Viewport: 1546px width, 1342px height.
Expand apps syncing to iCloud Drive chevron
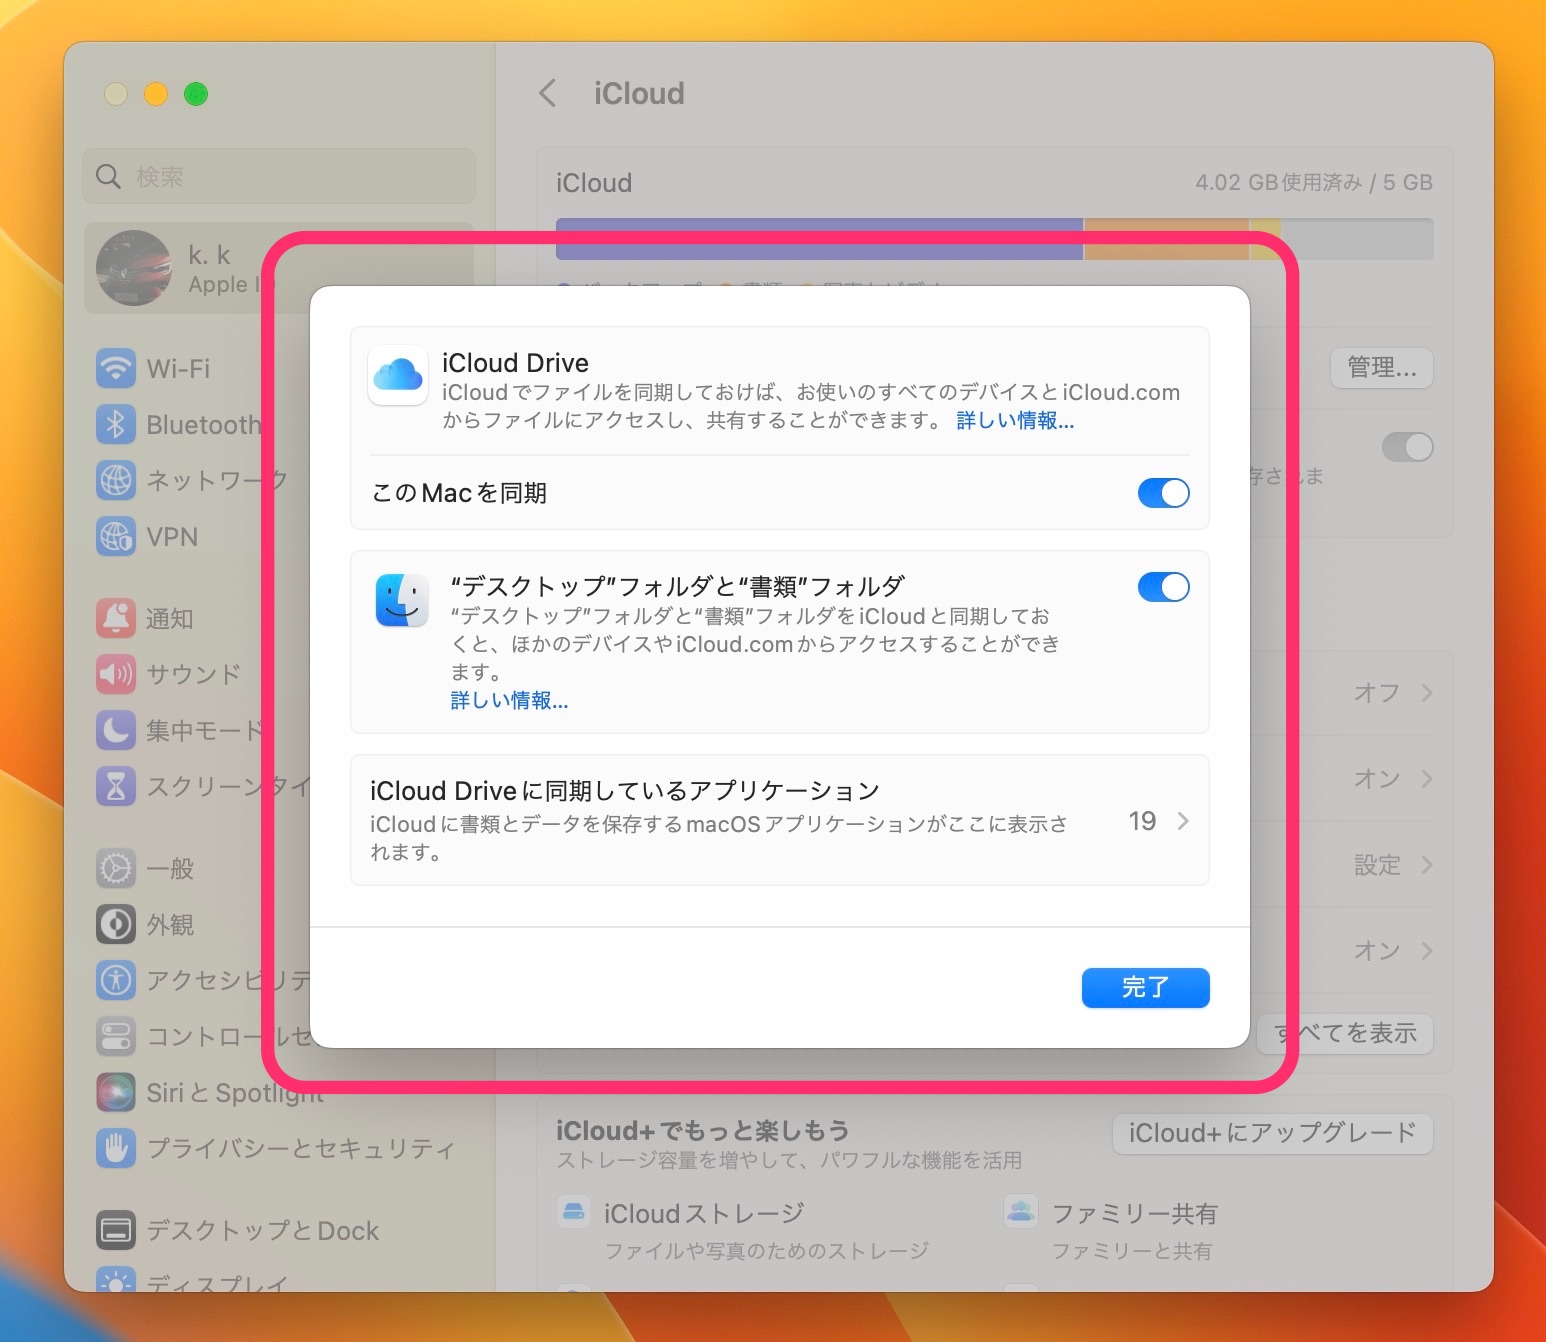(1183, 821)
